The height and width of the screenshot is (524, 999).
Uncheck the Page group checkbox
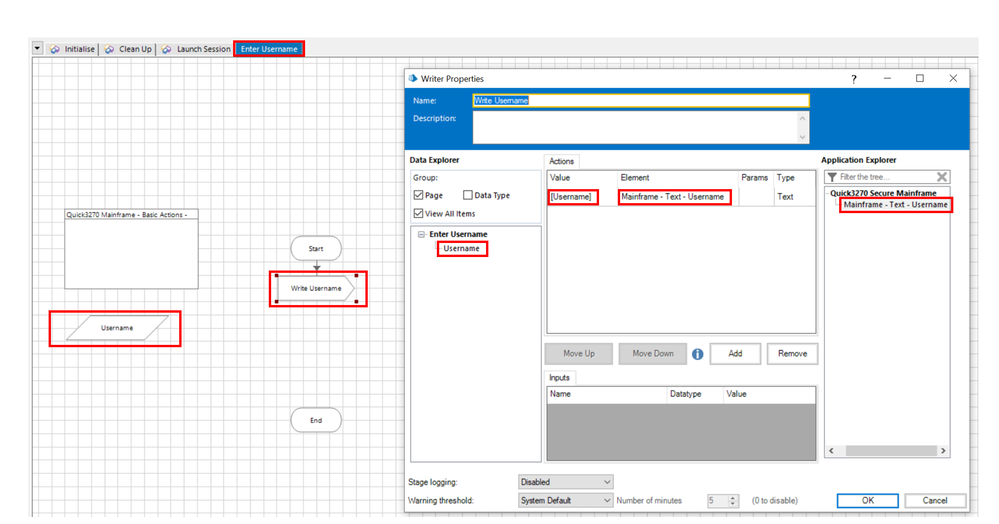pyautogui.click(x=420, y=196)
